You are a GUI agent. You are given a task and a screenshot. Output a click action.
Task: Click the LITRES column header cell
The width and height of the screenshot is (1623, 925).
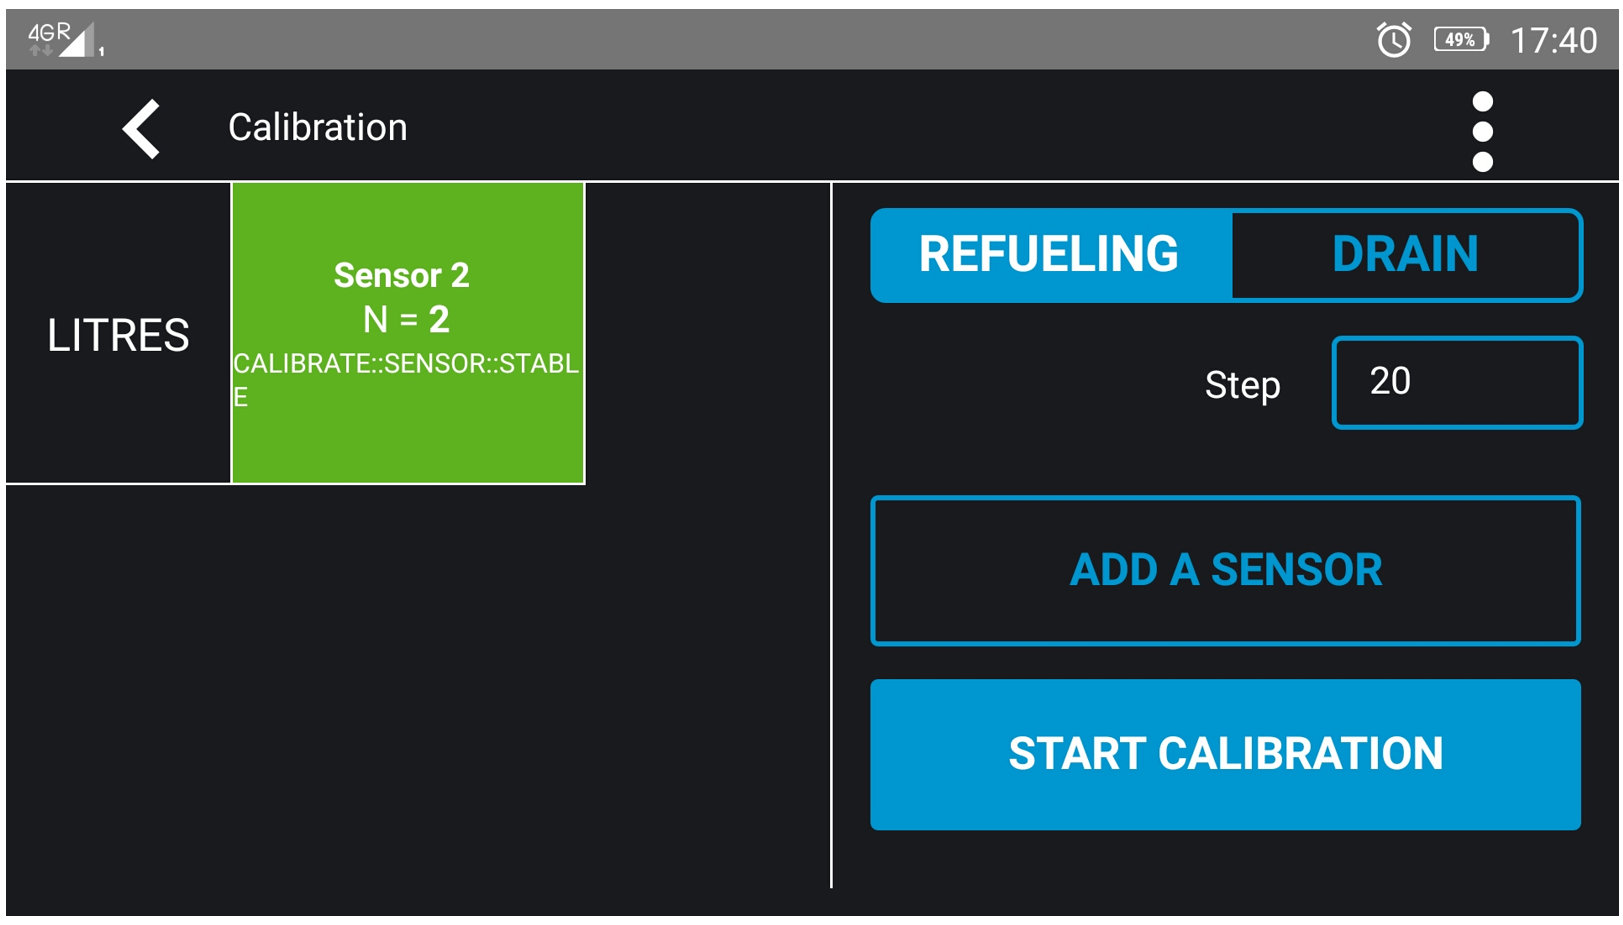pos(118,335)
